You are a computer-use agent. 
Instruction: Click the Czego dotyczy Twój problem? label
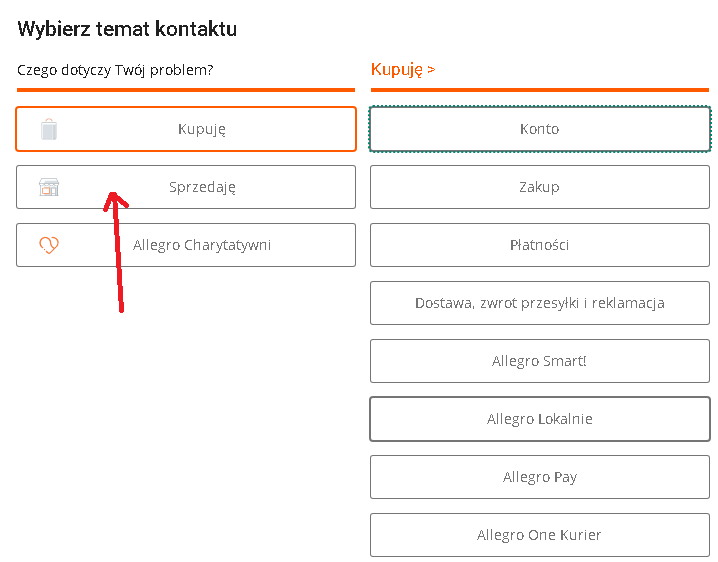pos(115,70)
